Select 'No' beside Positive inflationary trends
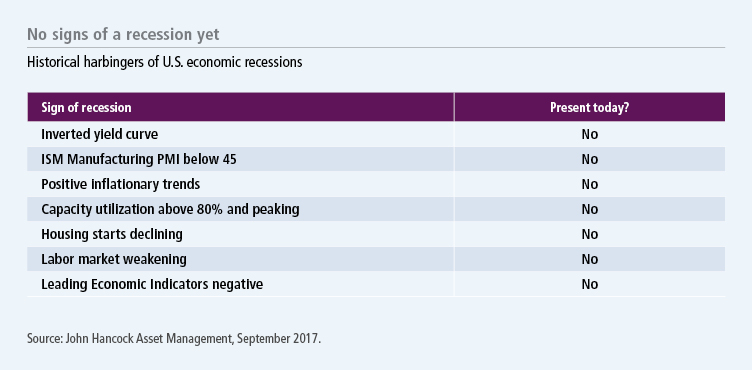 pos(589,184)
